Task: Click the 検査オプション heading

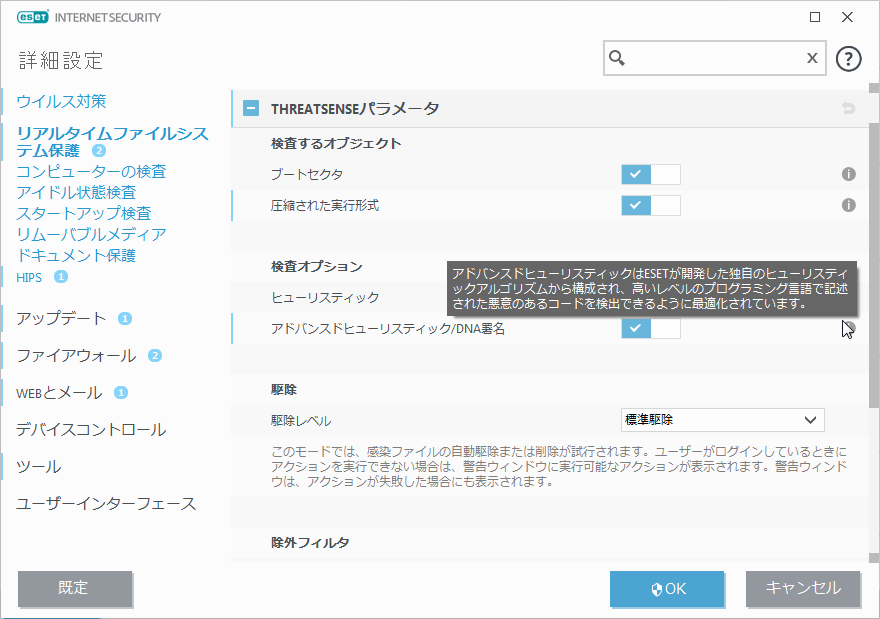Action: click(x=317, y=267)
